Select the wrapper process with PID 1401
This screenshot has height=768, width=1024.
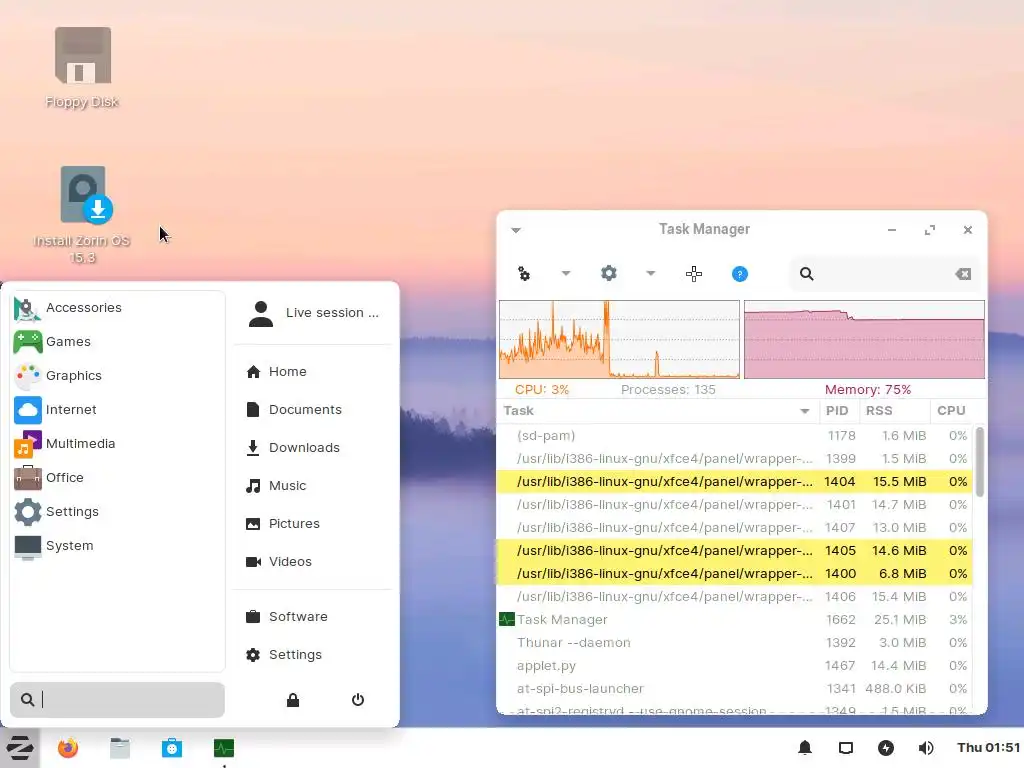(735, 504)
